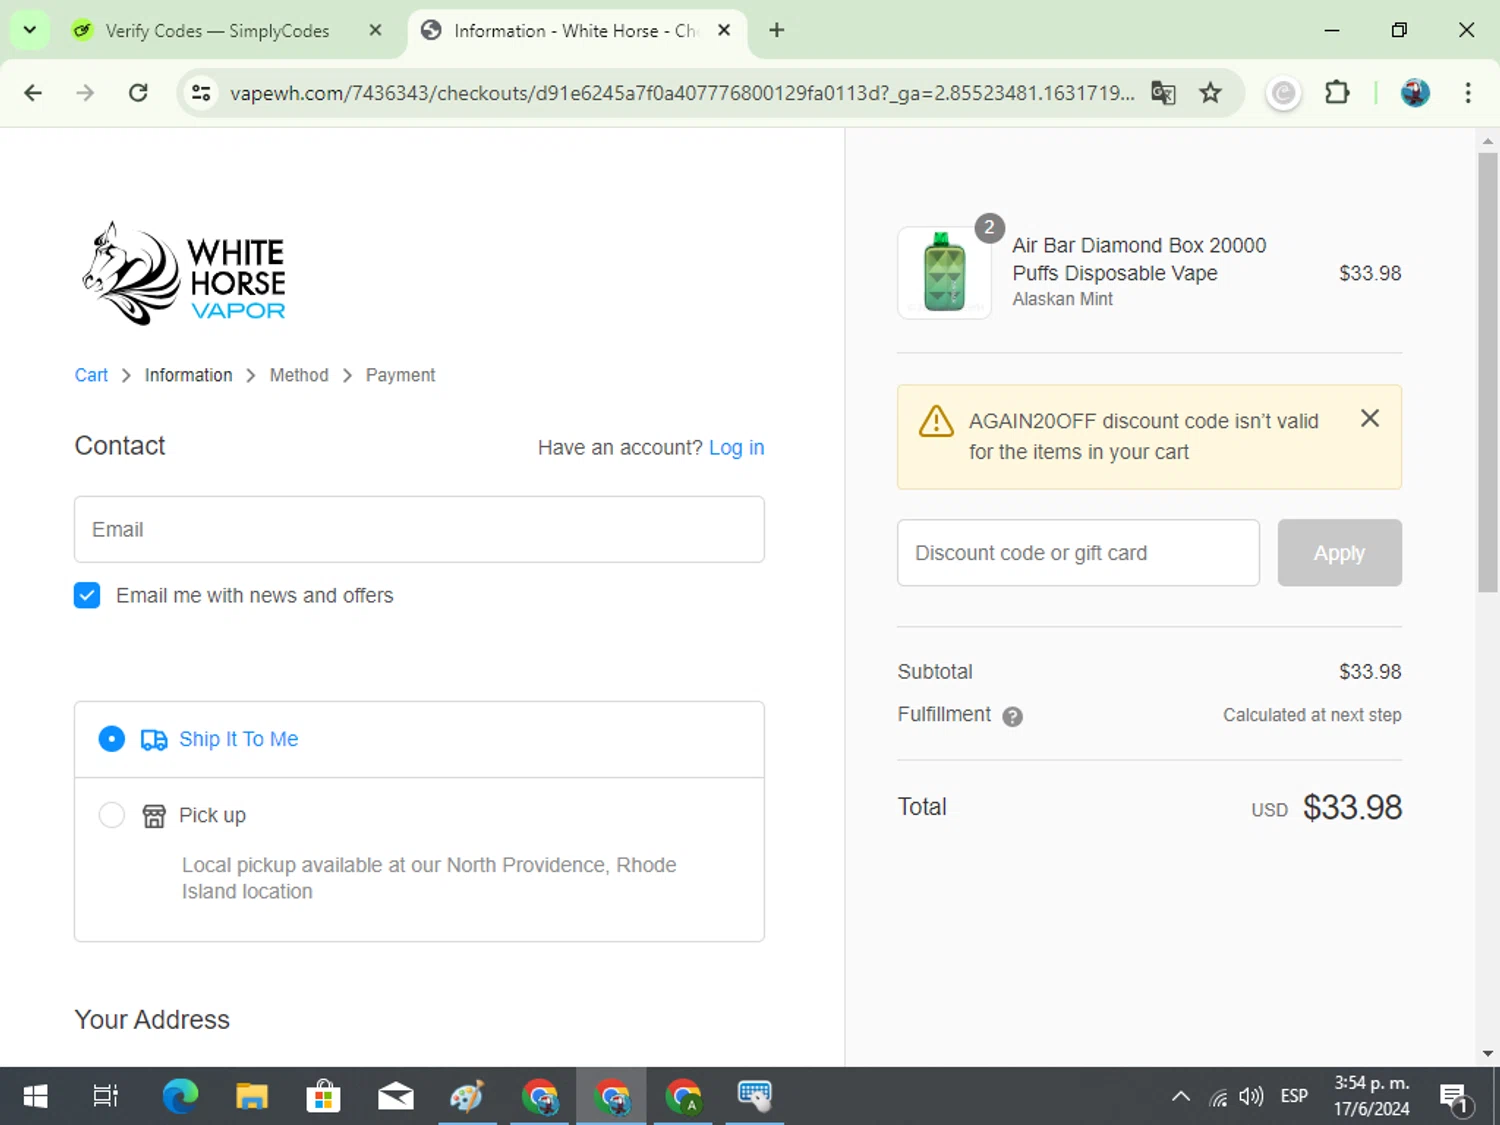
Task: Uncheck Email me with news and offers
Action: point(87,596)
